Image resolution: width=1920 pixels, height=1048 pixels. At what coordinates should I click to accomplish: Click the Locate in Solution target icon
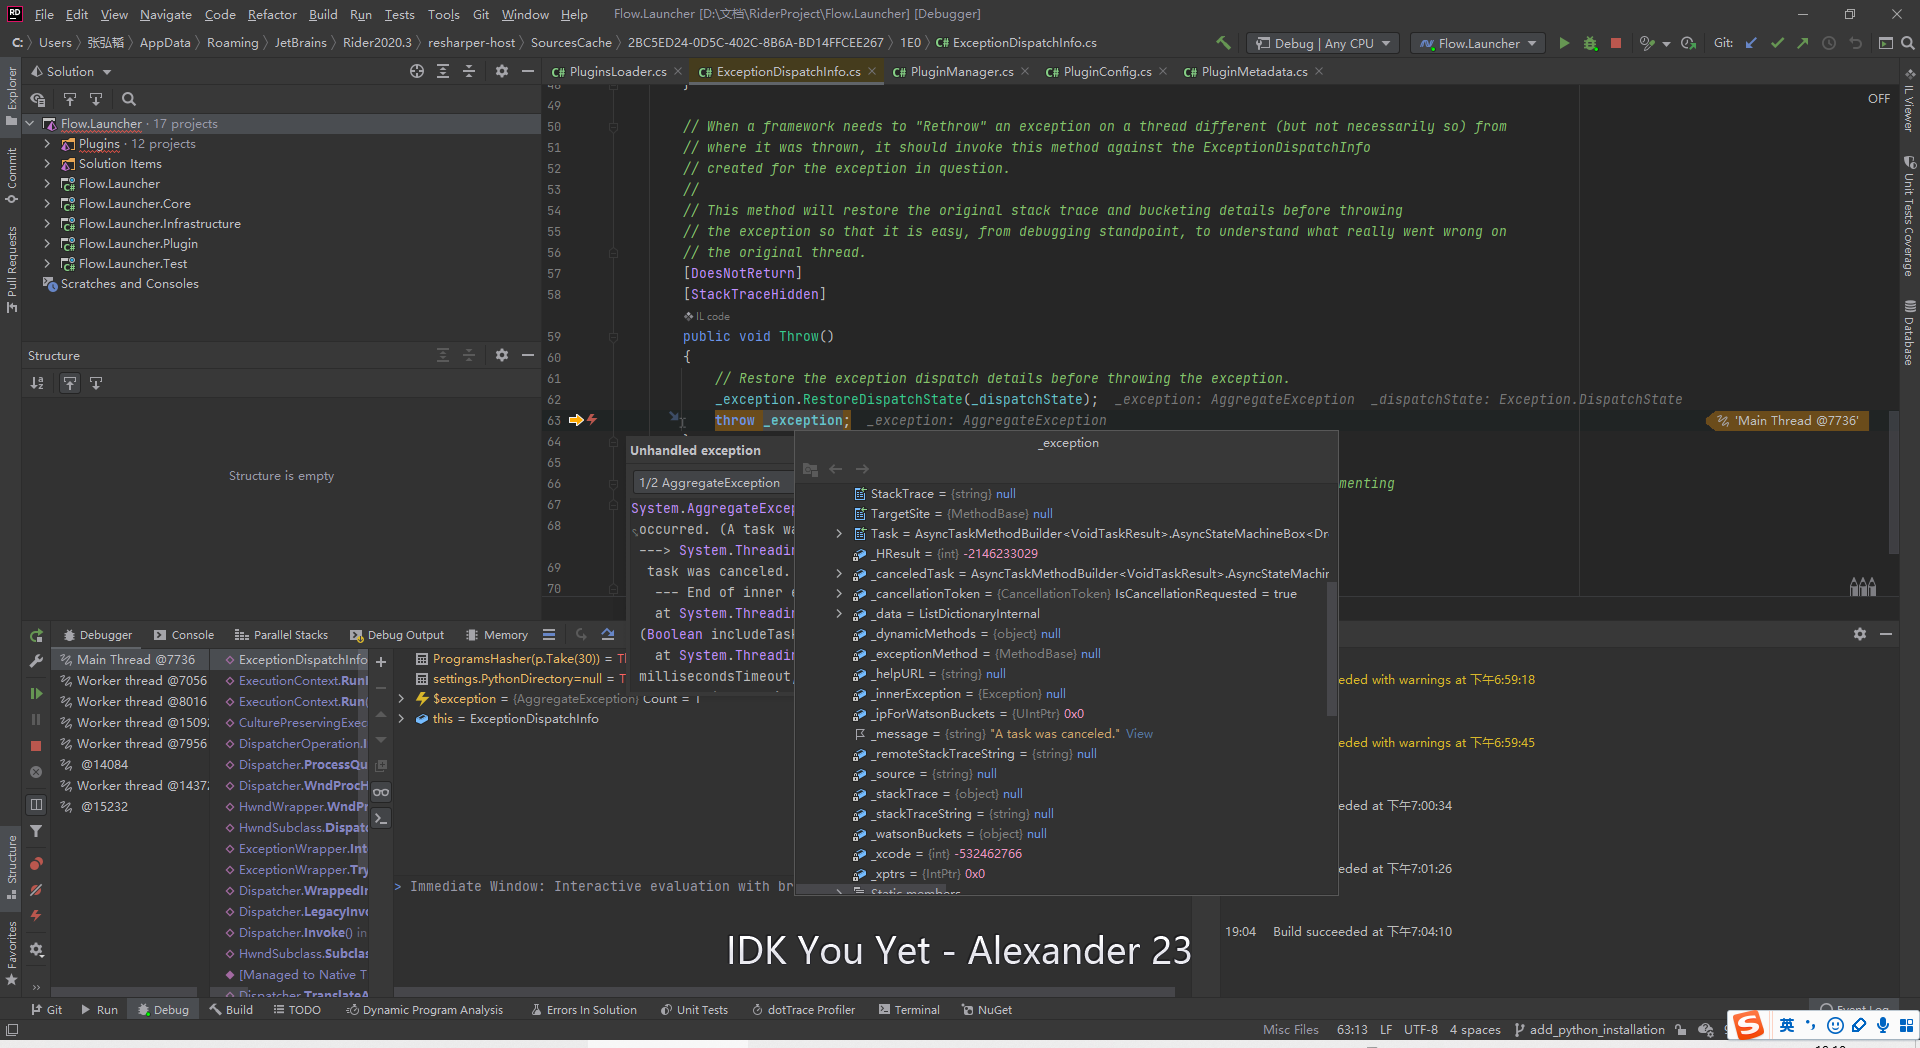417,71
